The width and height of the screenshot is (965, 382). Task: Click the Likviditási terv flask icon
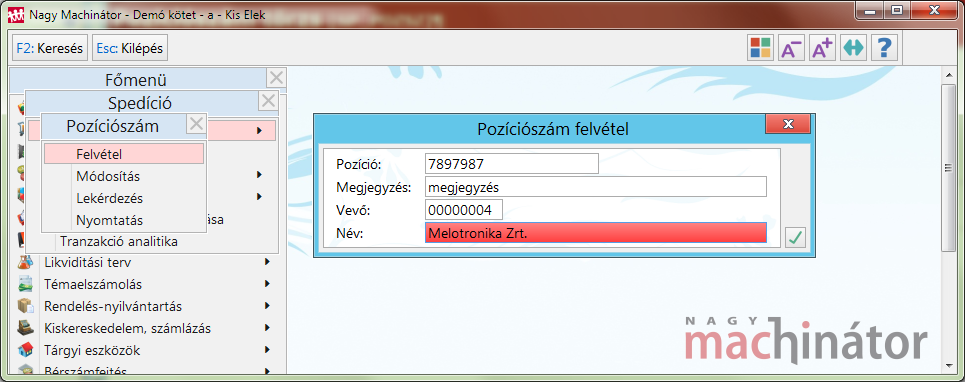25,262
